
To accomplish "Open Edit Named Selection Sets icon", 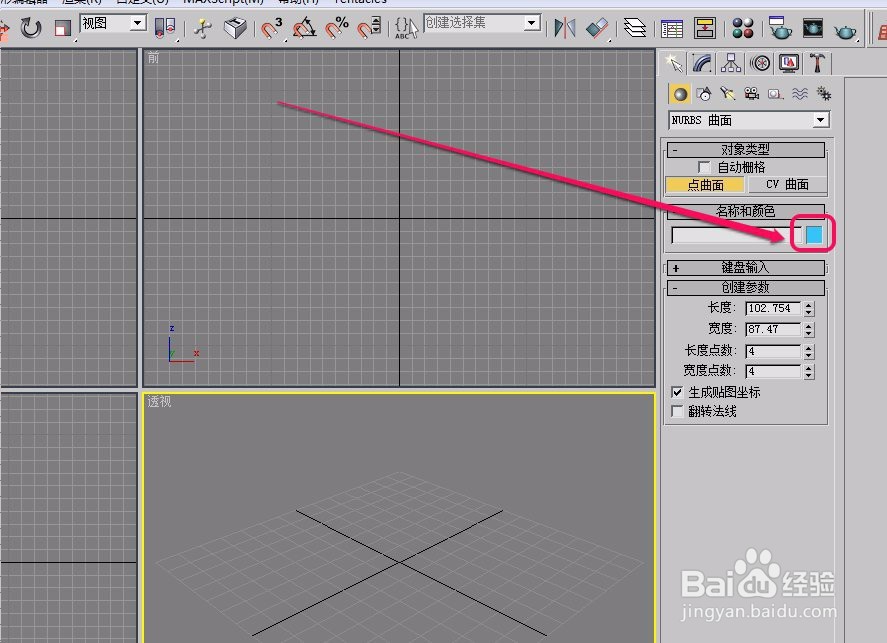I will [406, 27].
